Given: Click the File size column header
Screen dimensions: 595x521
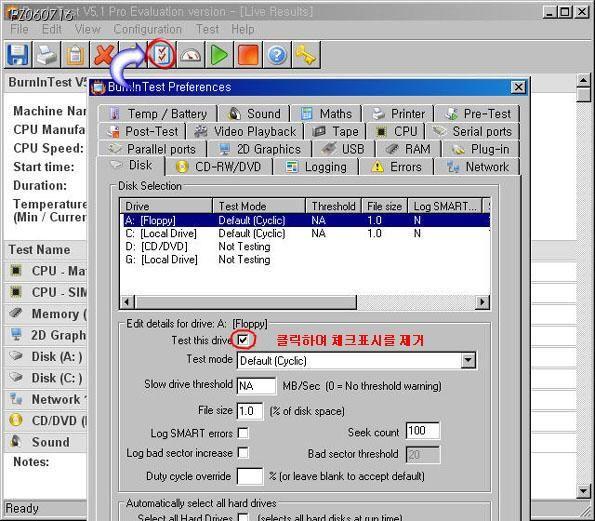Looking at the screenshot, I should tap(384, 206).
